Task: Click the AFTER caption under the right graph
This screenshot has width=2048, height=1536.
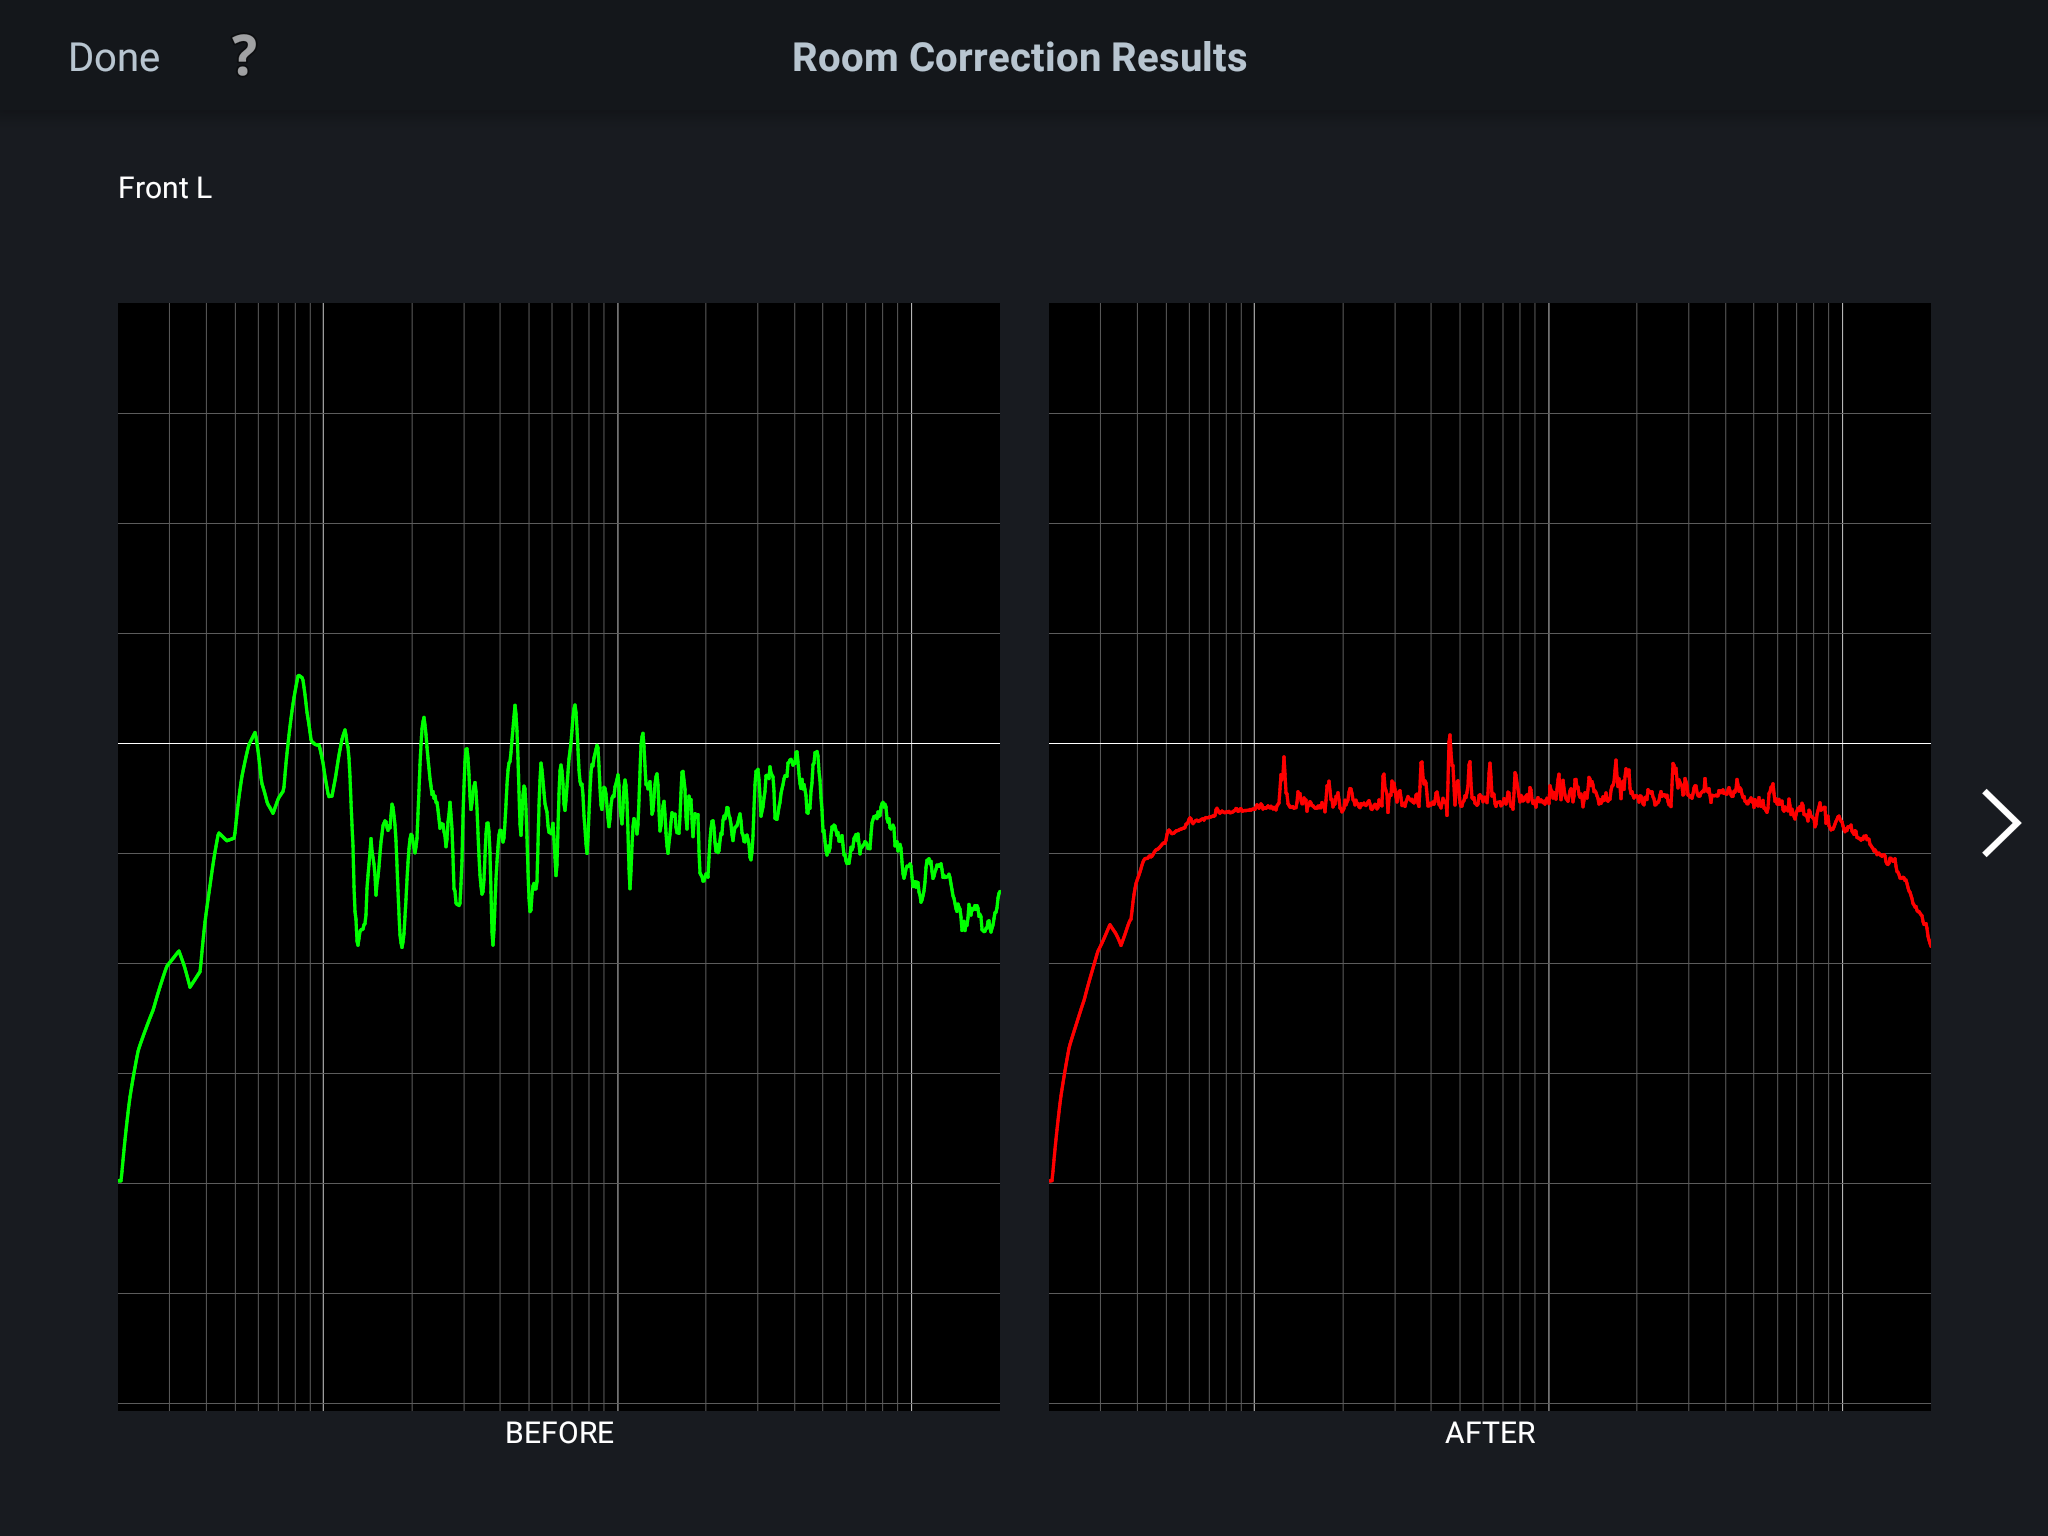Action: coord(1489,1433)
